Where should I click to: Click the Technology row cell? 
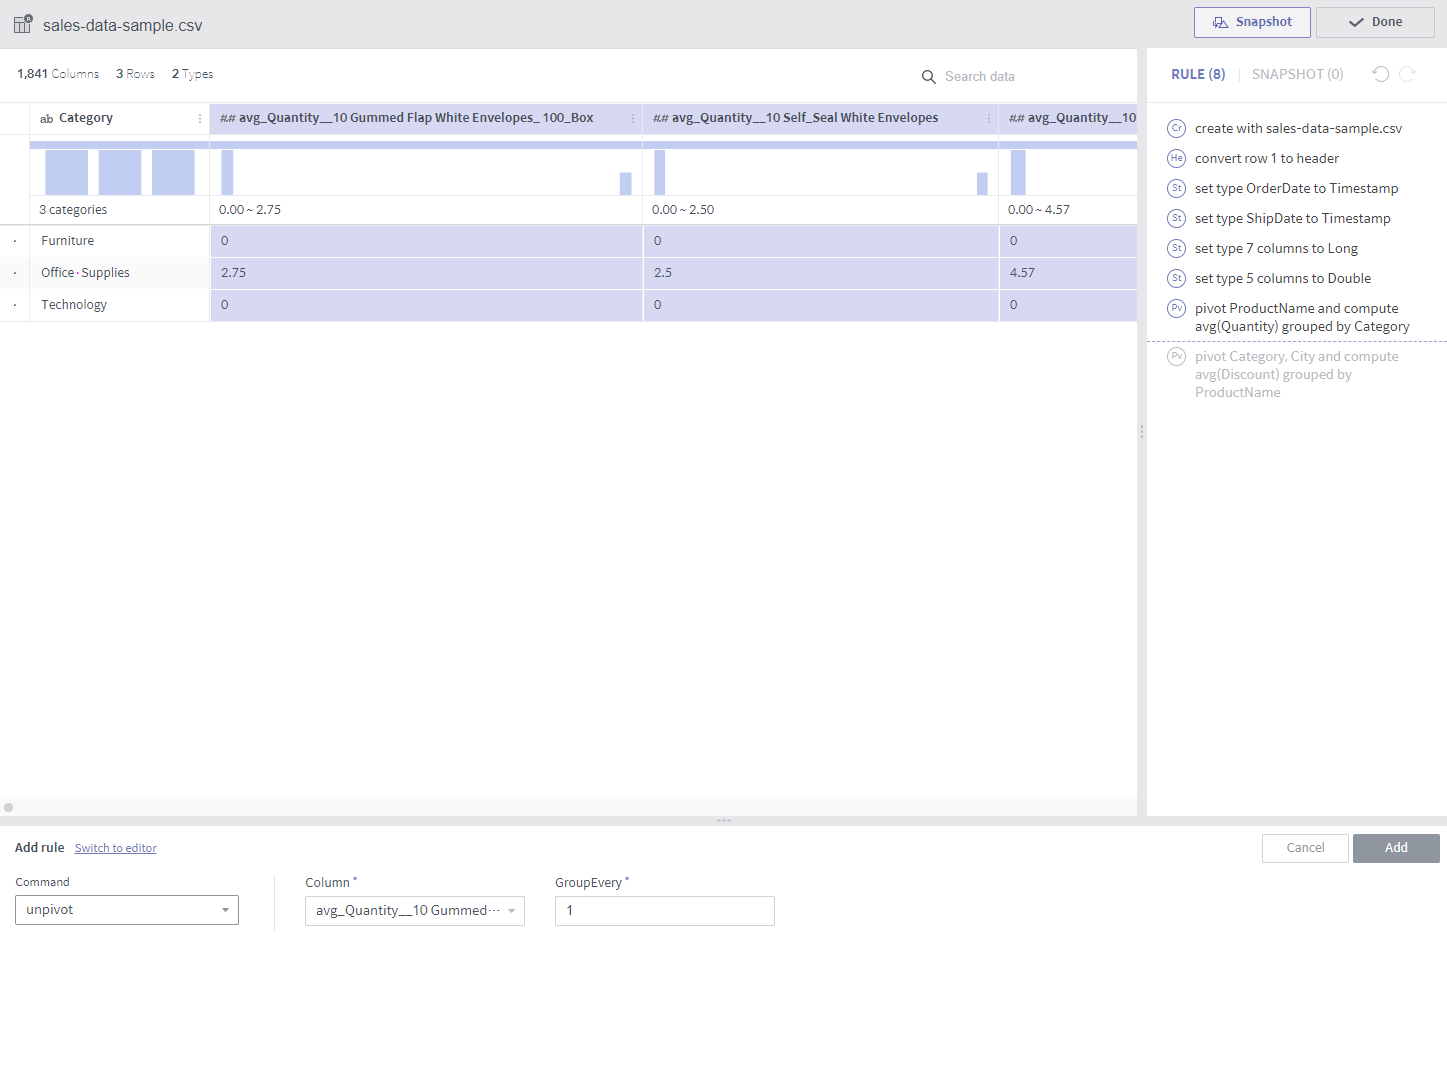[x=119, y=305]
